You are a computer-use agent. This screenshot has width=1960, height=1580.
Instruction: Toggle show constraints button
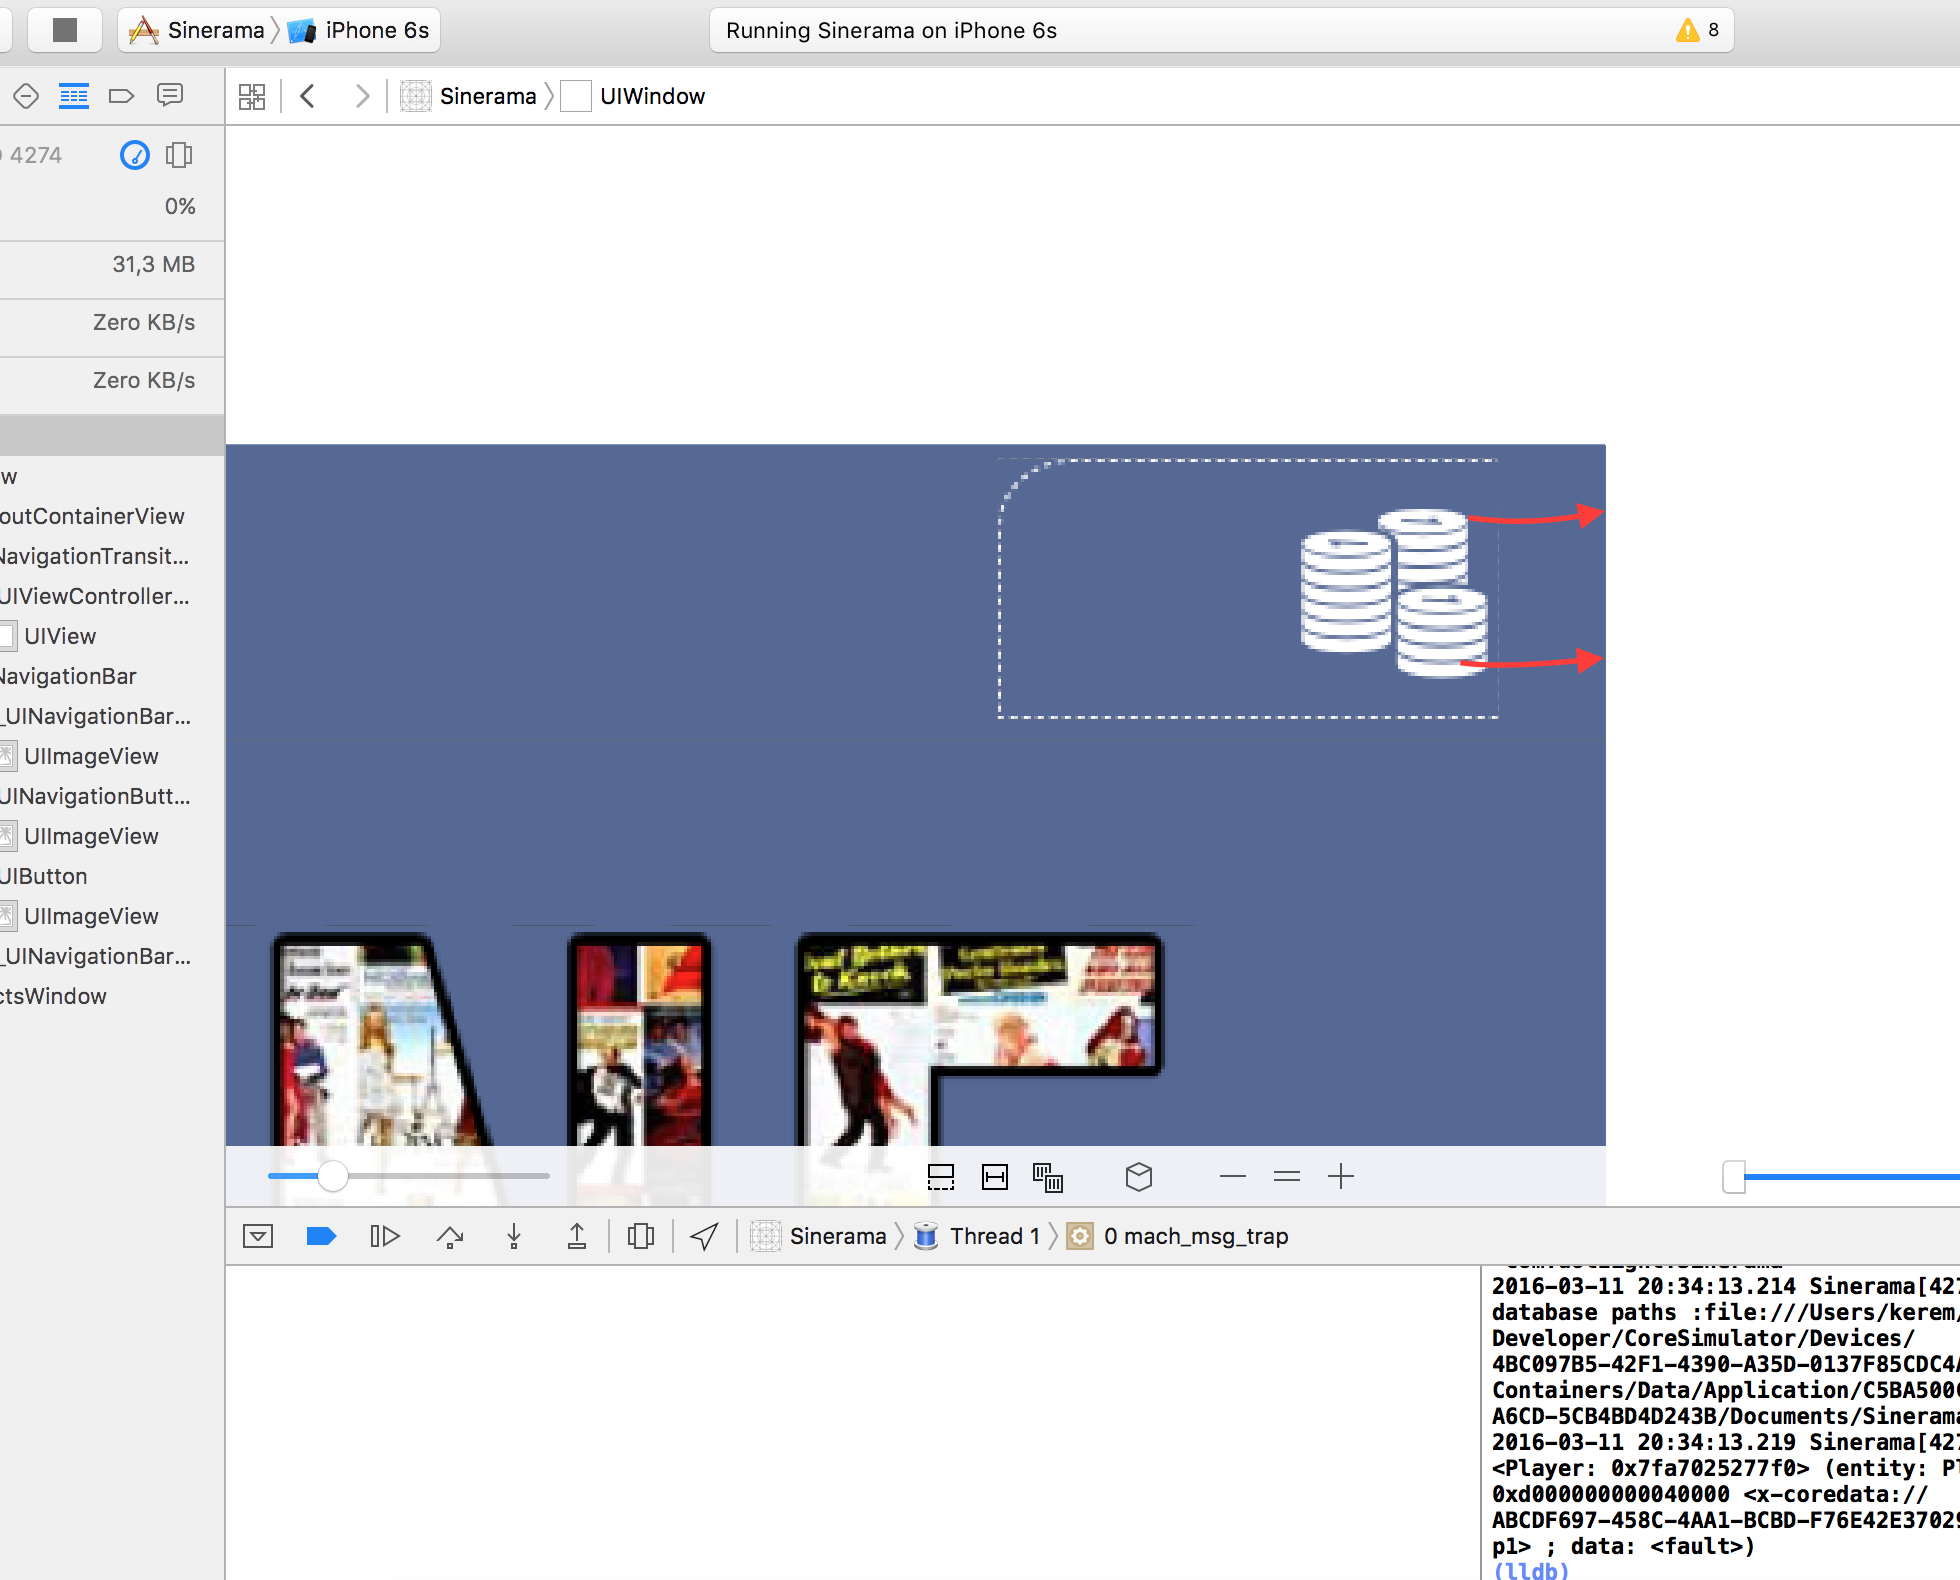pos(995,1177)
